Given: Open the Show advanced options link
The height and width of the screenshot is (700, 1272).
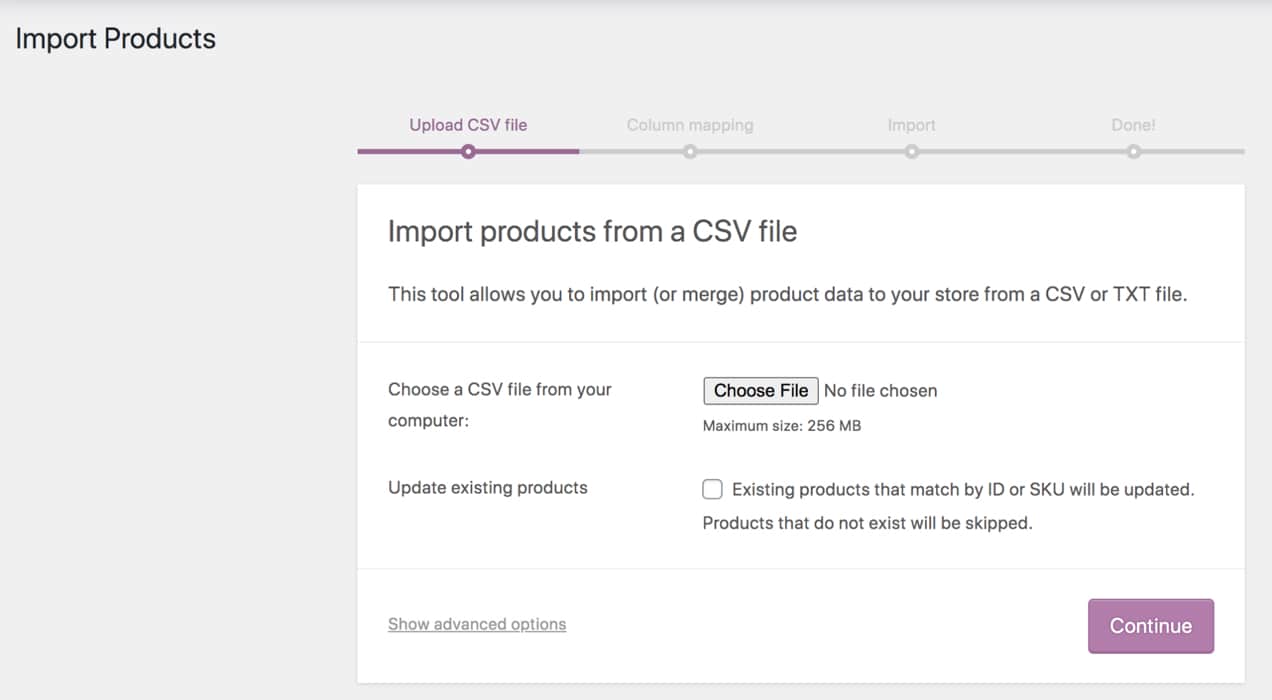Looking at the screenshot, I should pyautogui.click(x=477, y=624).
